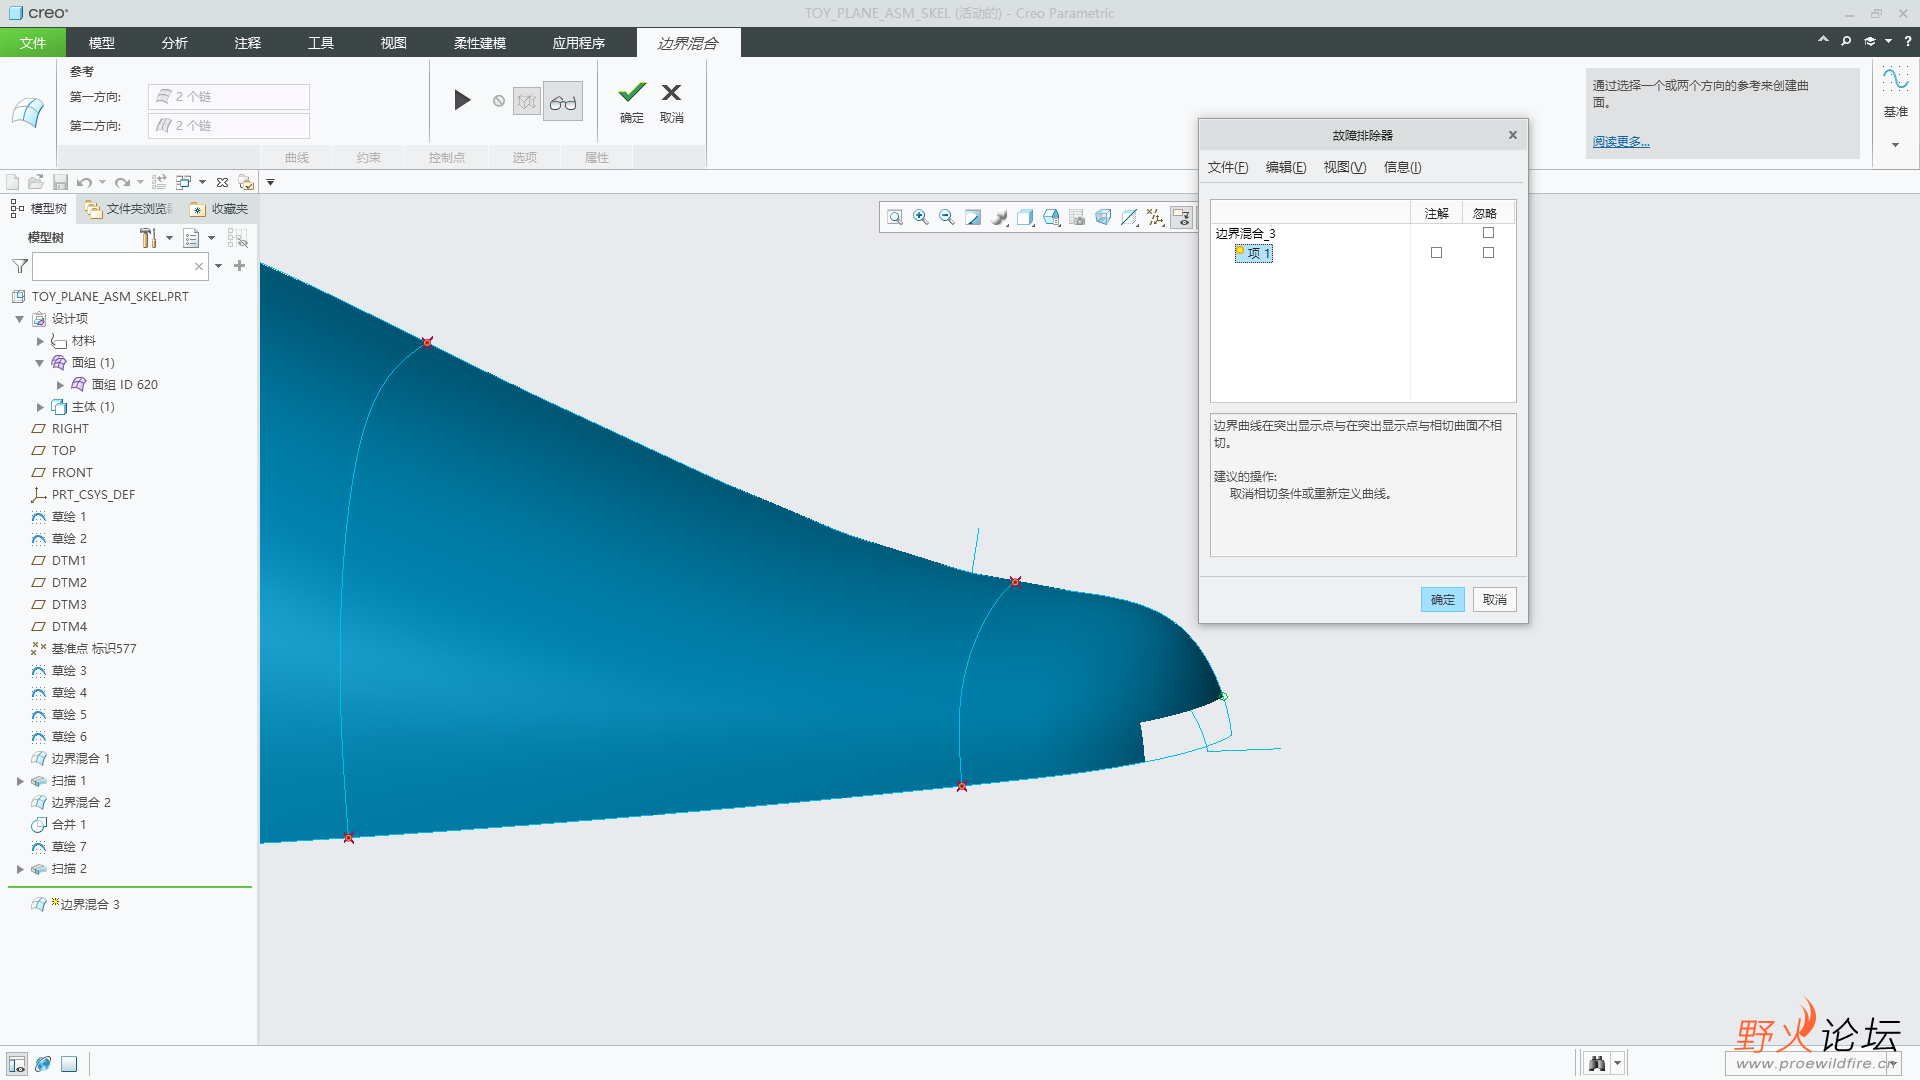Switch to the 柔性建模 ribbon tab
The image size is (1920, 1080).
[x=480, y=43]
